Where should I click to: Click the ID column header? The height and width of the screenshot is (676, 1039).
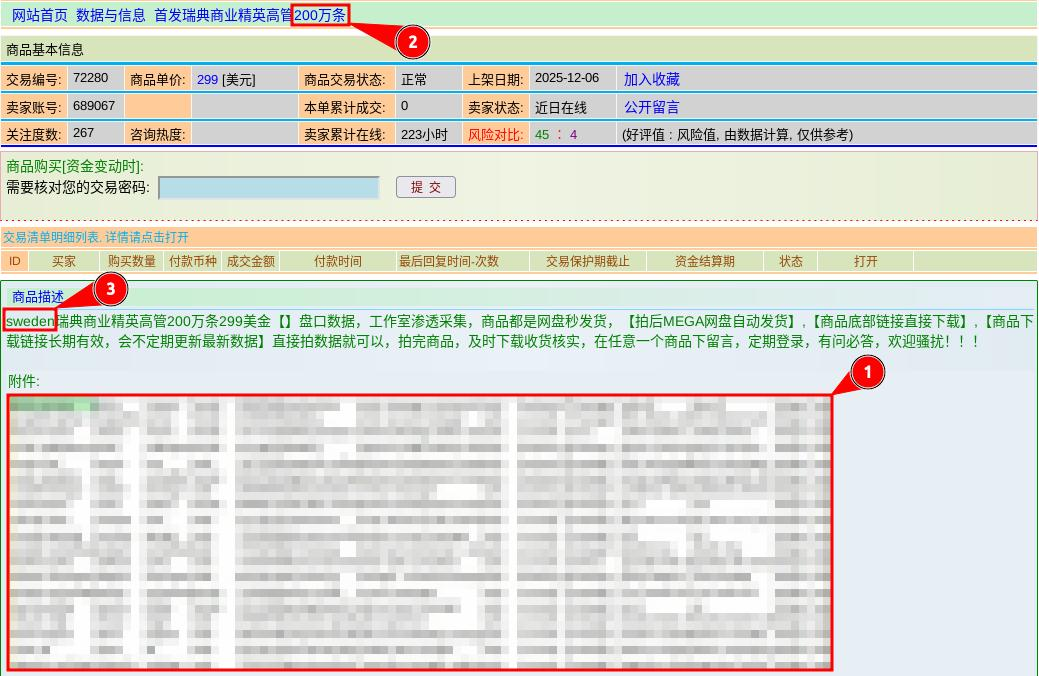(15, 261)
